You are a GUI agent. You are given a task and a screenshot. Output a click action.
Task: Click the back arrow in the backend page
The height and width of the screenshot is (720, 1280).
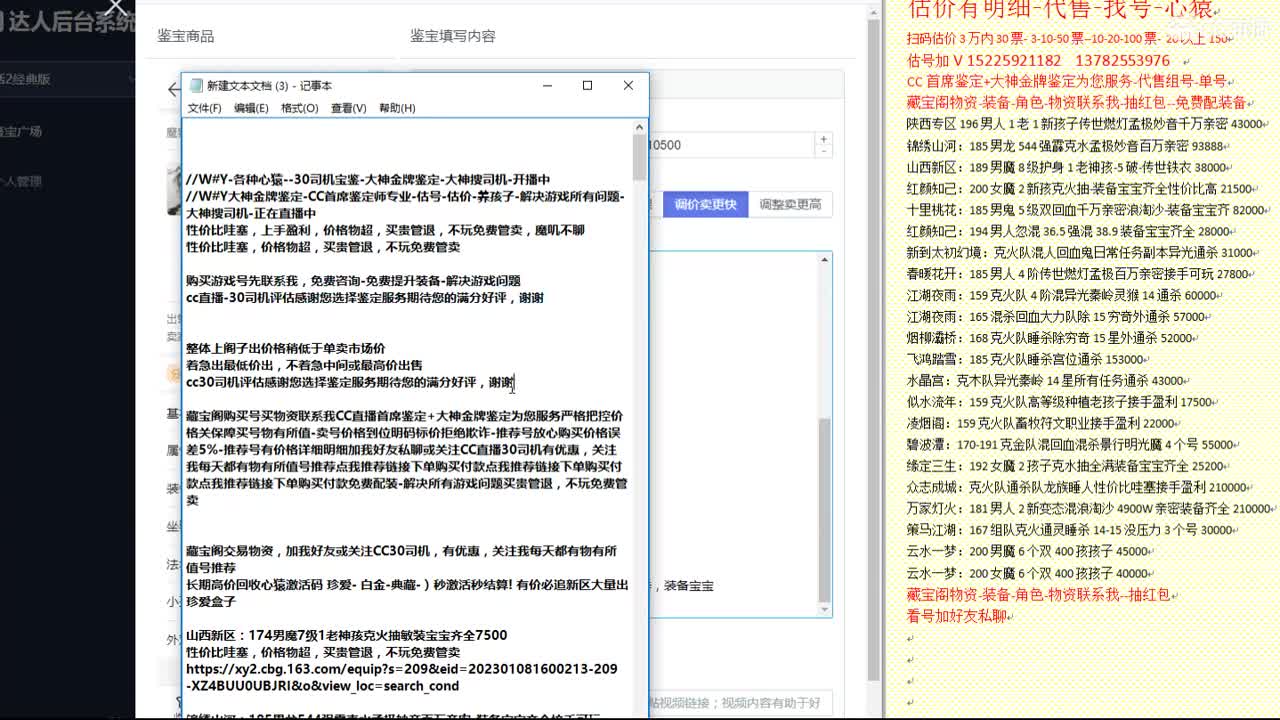click(x=173, y=90)
